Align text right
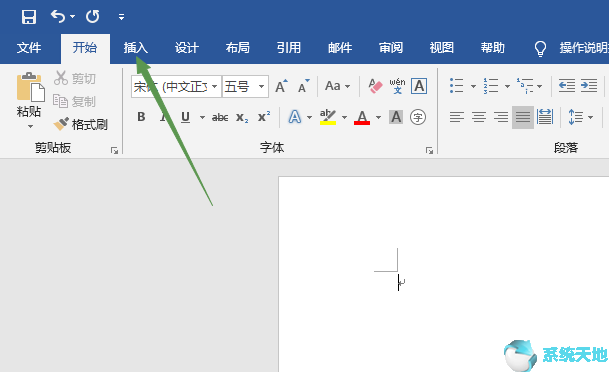 [x=501, y=117]
